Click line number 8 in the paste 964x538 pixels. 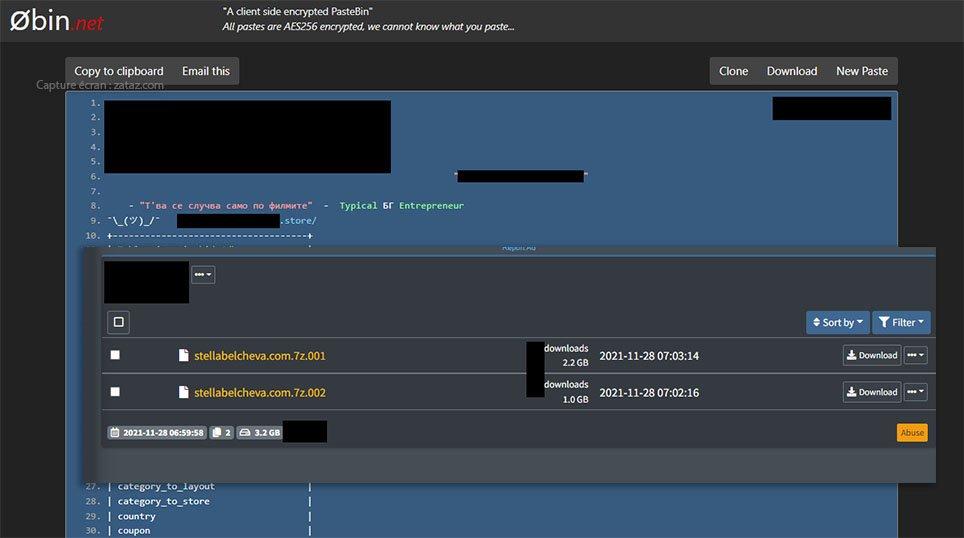click(95, 206)
